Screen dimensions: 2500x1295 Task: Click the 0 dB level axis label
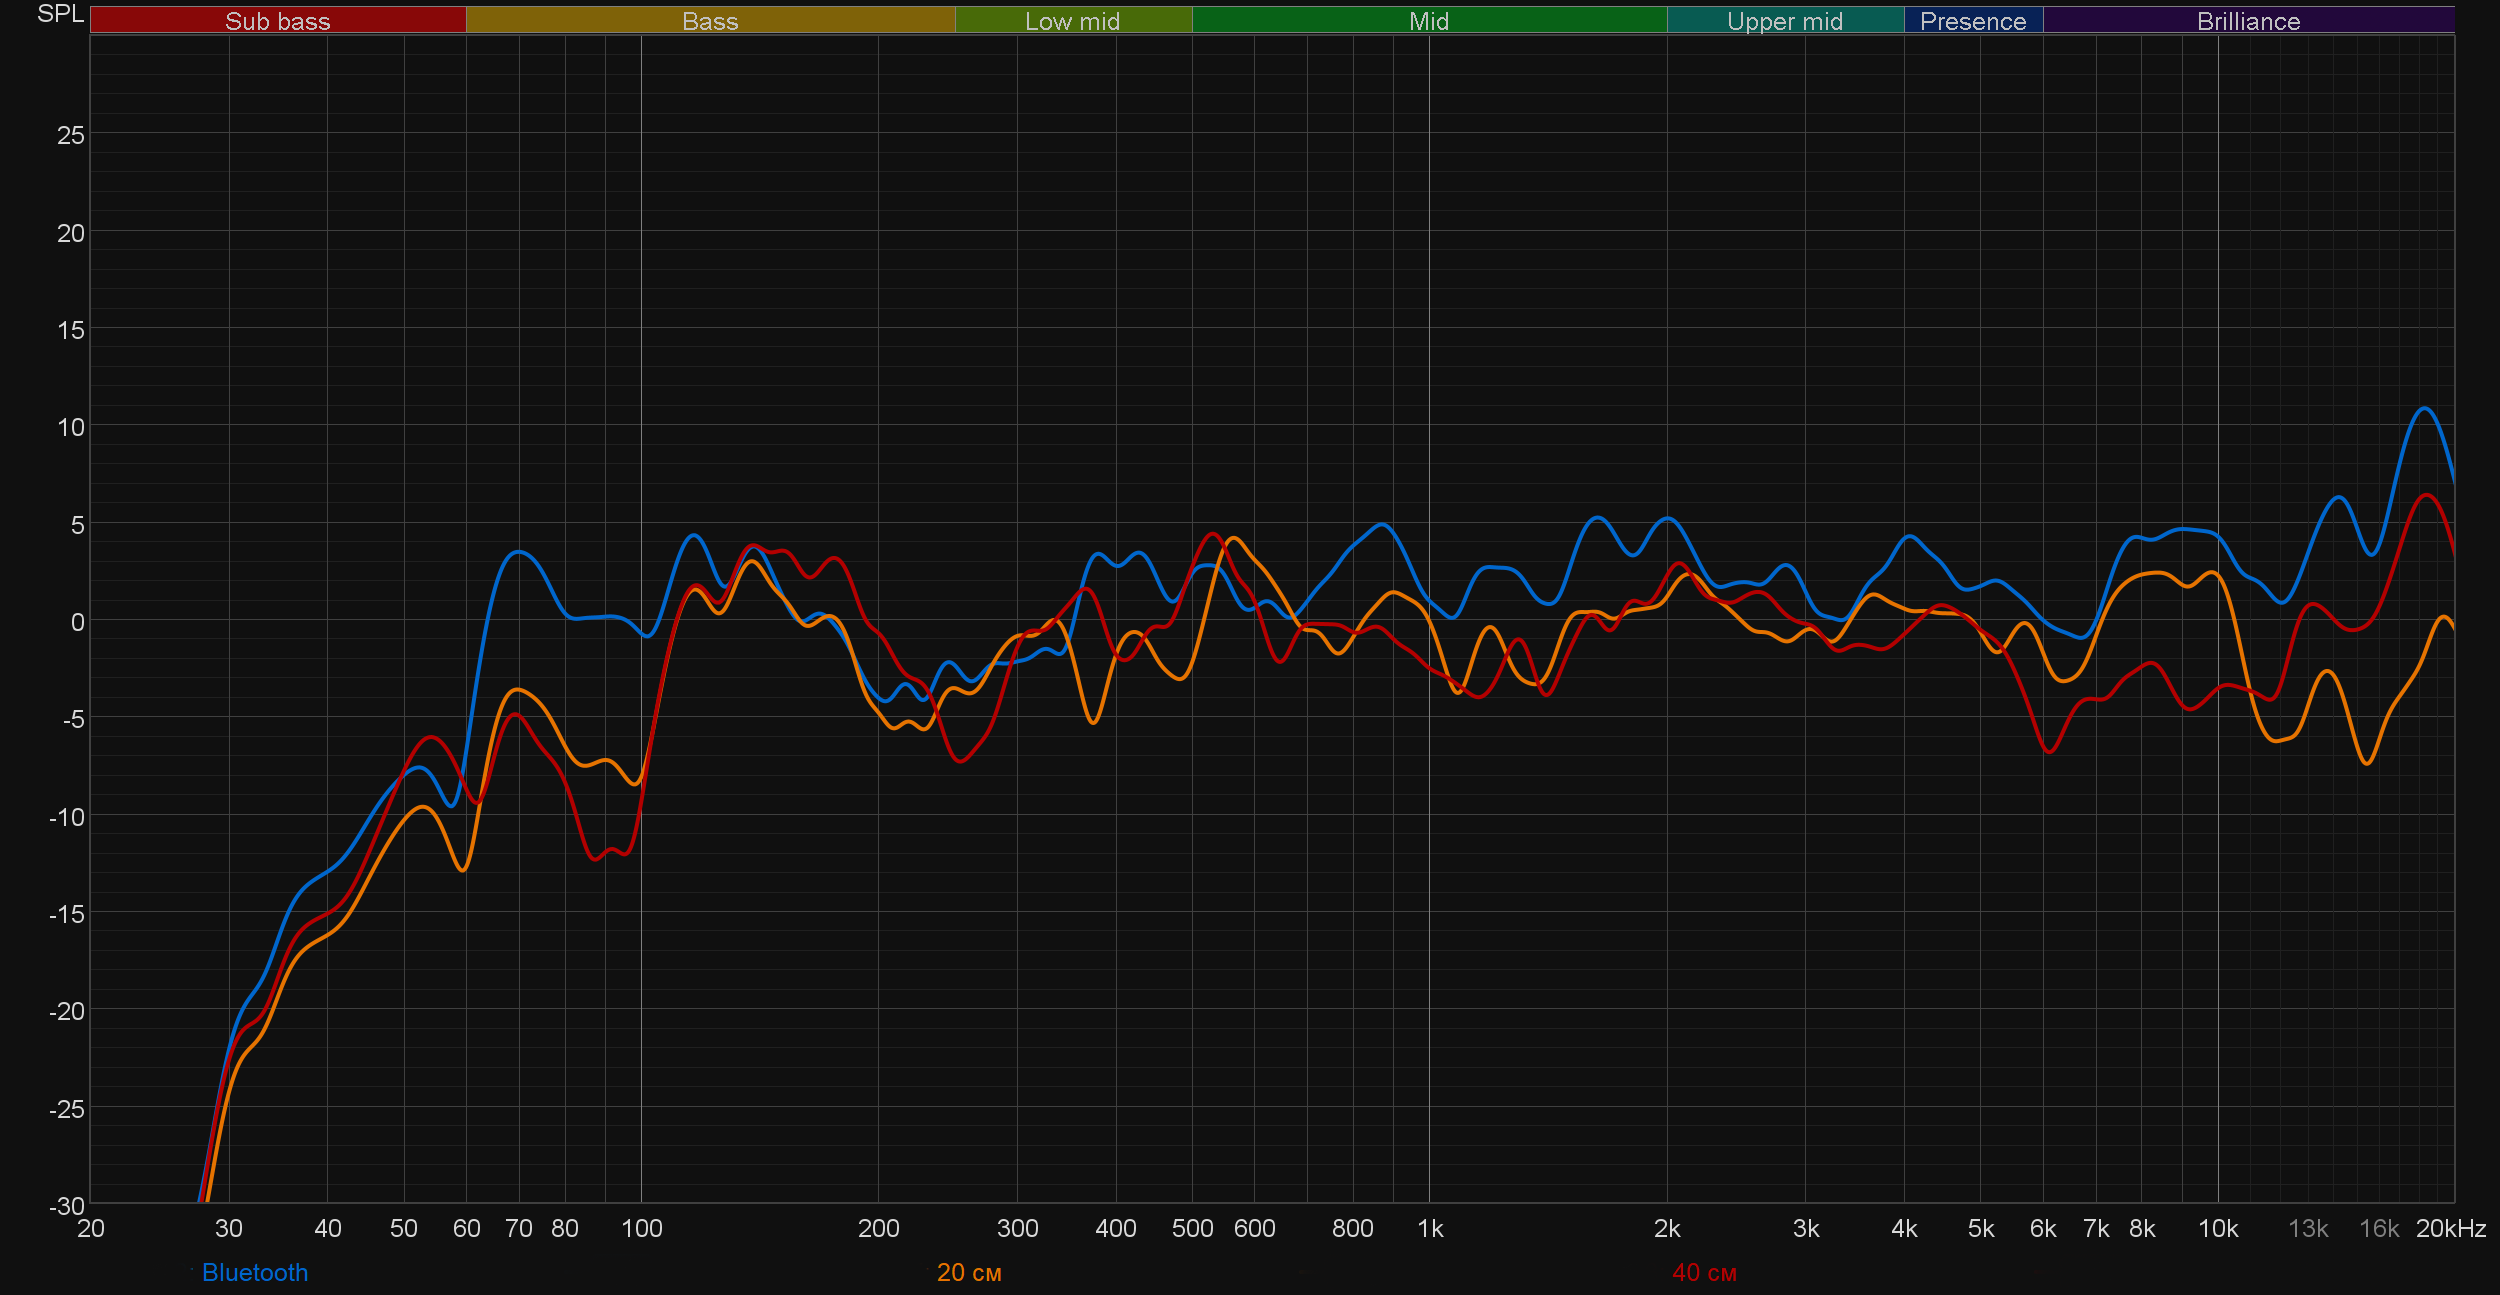[x=77, y=622]
